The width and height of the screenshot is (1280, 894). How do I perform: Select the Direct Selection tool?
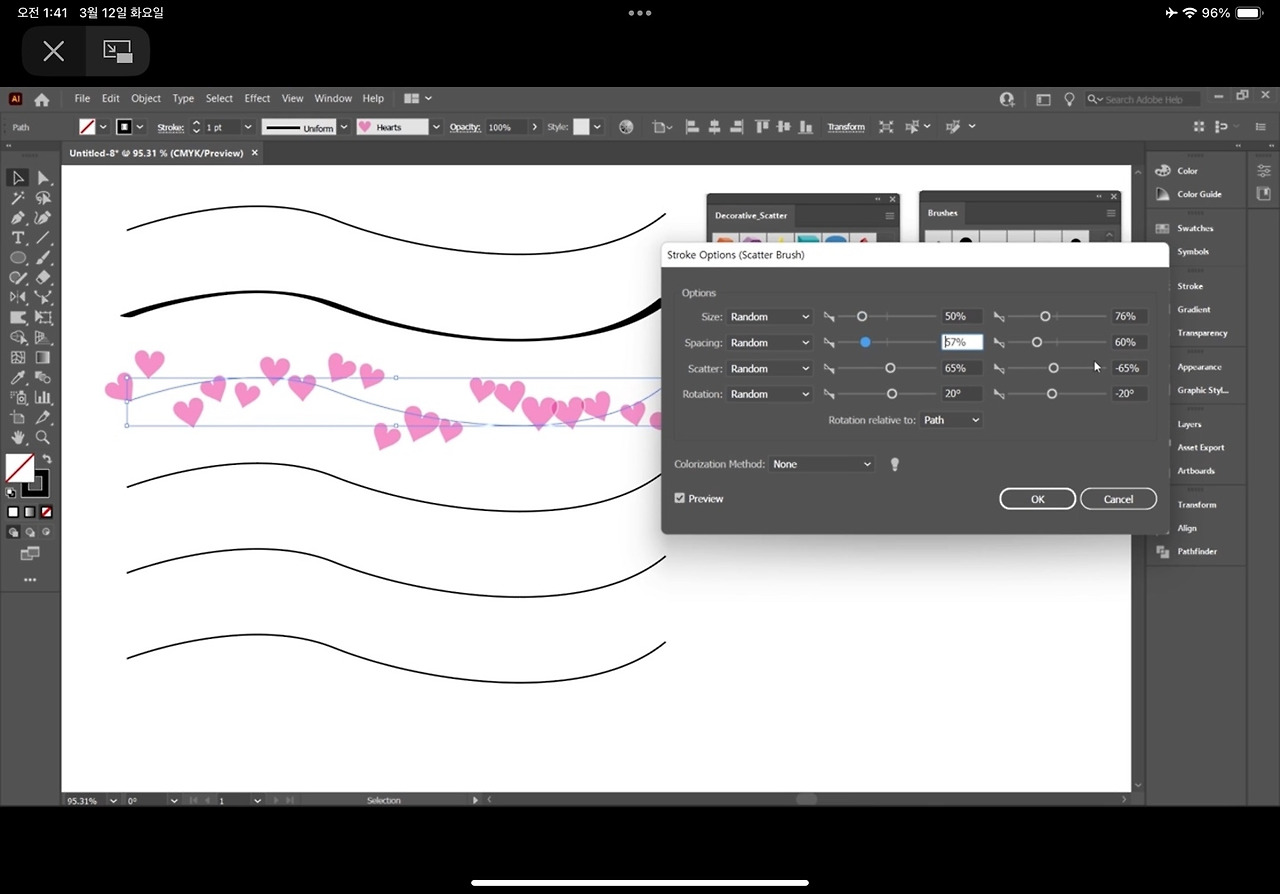pos(43,178)
